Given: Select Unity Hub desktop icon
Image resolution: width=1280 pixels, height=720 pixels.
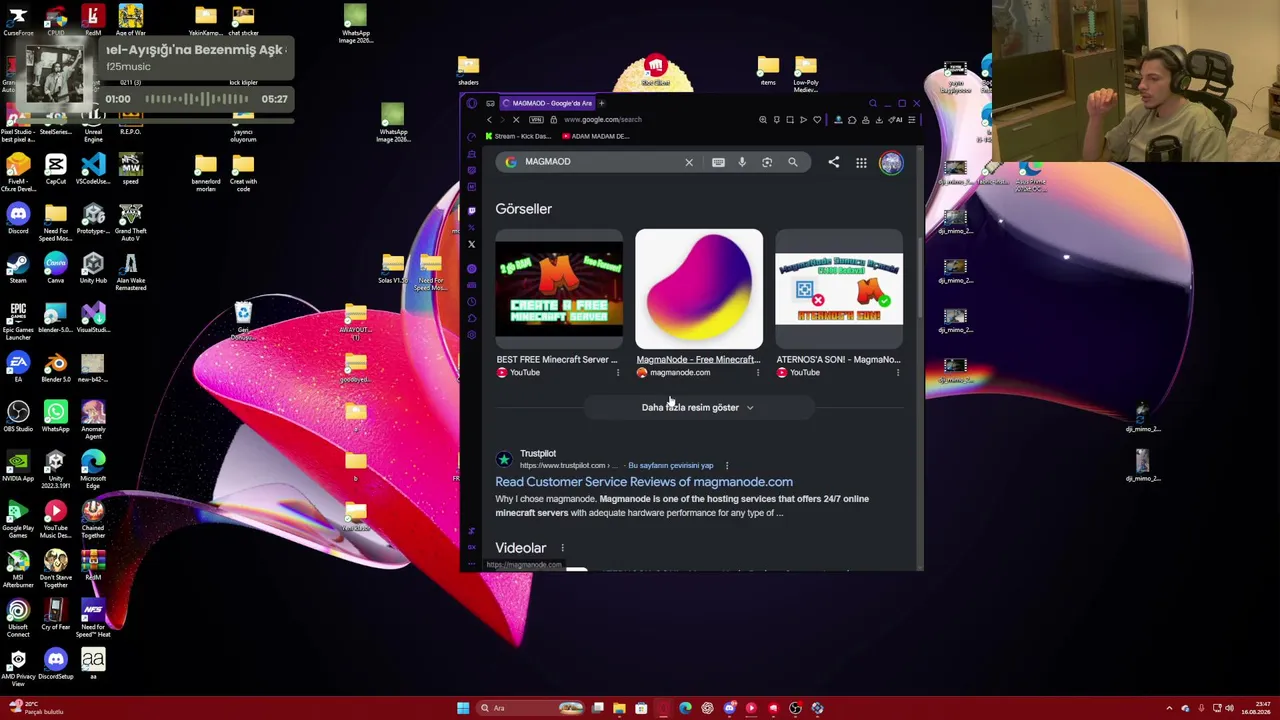Looking at the screenshot, I should pos(93,268).
